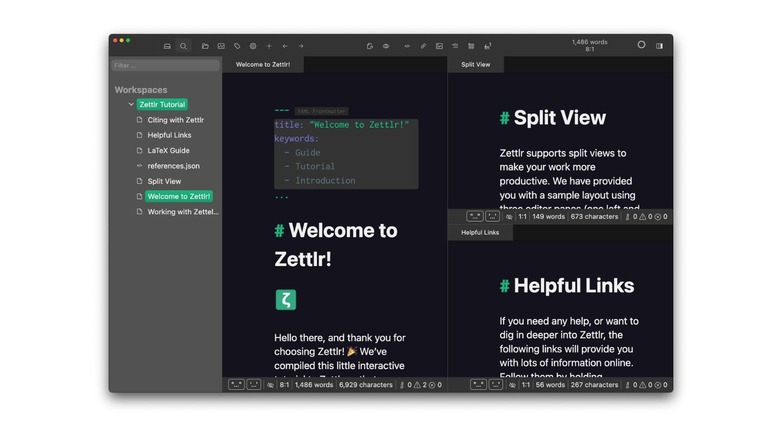Insert an image using the picture icon

pyautogui.click(x=439, y=46)
